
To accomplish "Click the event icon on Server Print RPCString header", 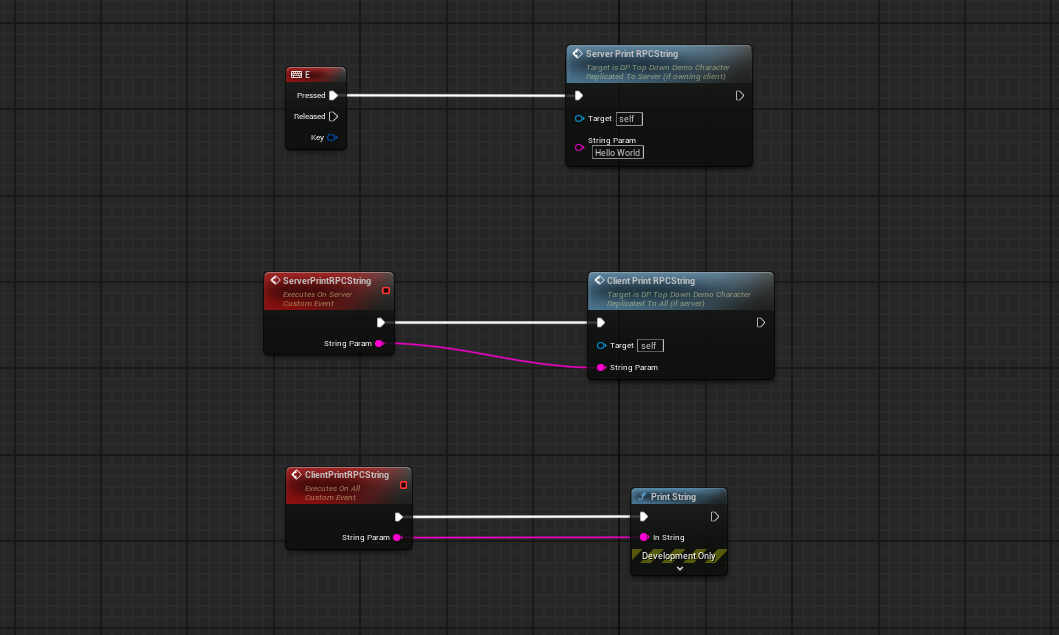I will pyautogui.click(x=576, y=54).
